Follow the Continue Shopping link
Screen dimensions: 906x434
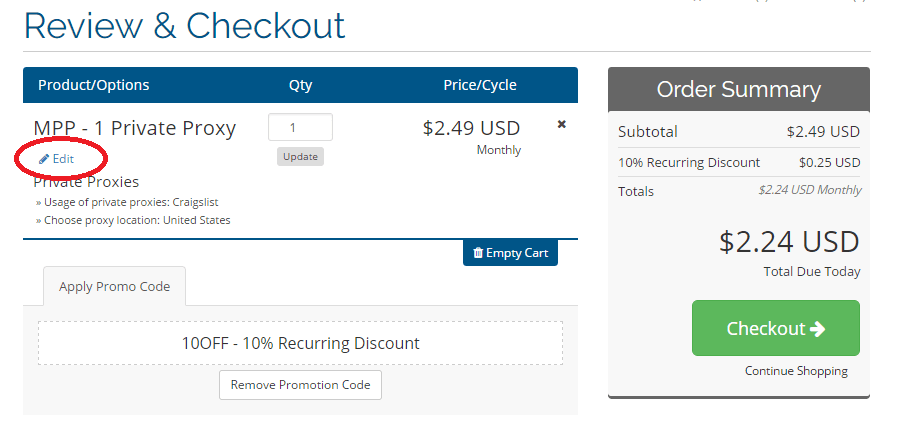coord(796,371)
